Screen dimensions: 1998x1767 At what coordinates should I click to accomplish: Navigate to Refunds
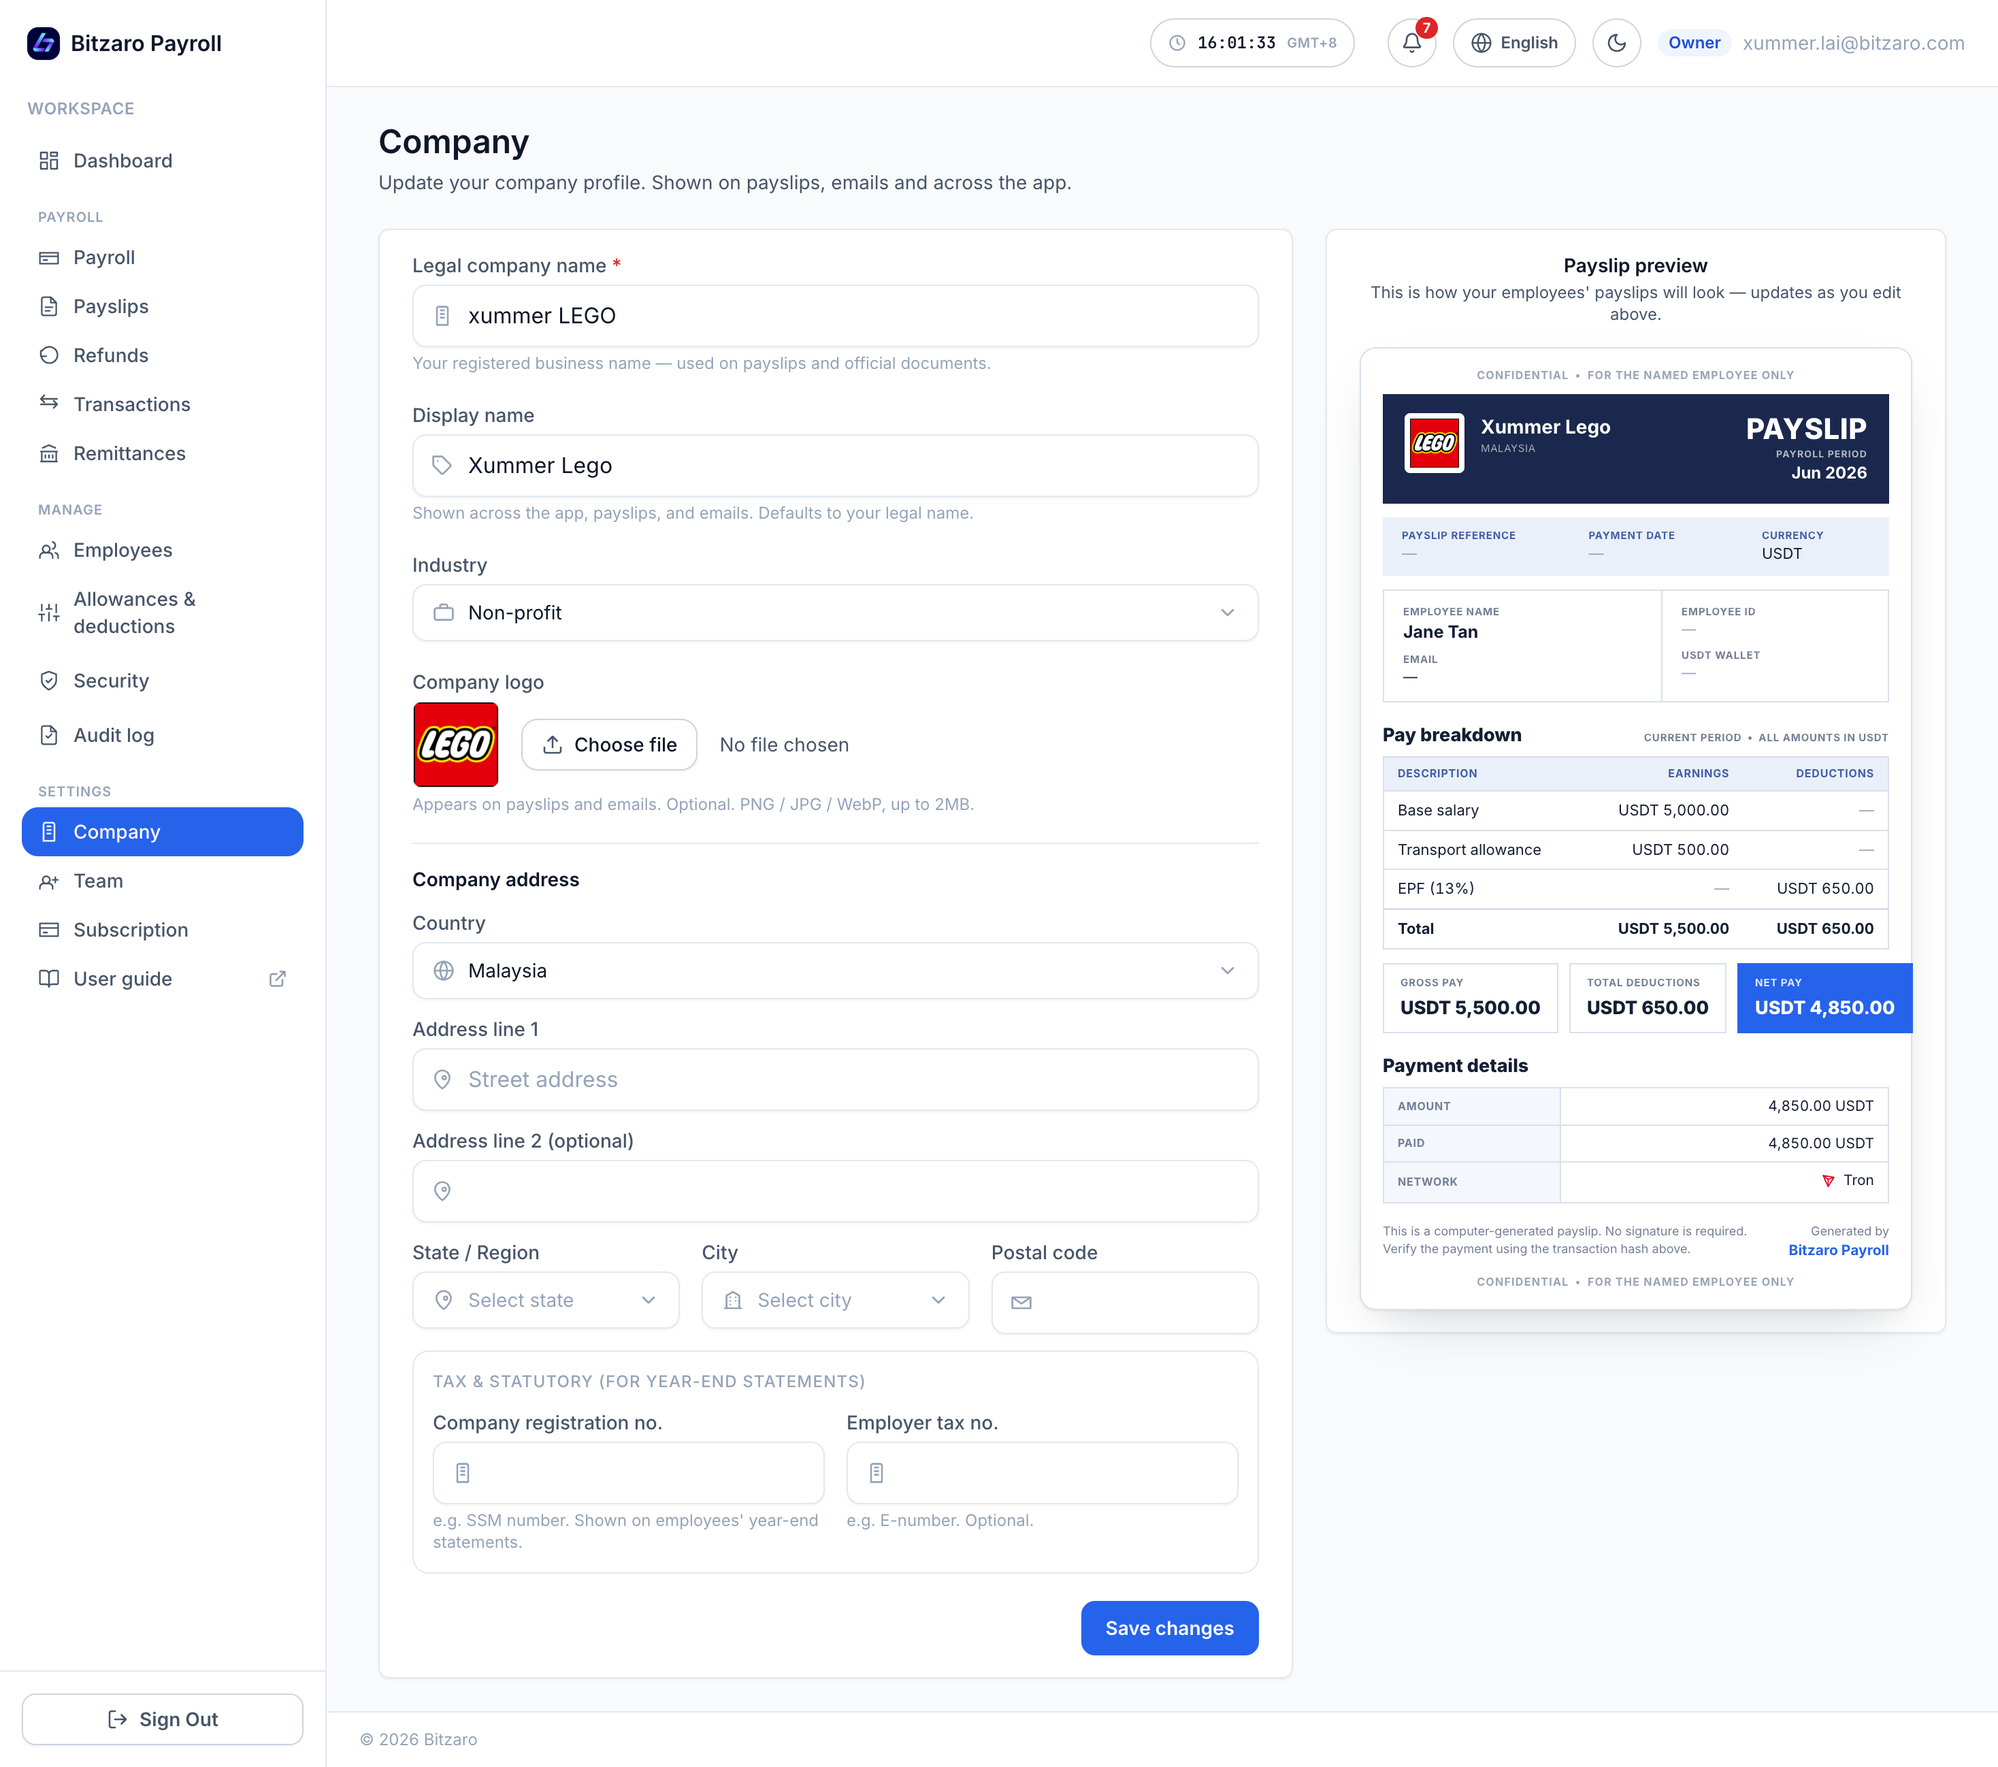(x=162, y=356)
